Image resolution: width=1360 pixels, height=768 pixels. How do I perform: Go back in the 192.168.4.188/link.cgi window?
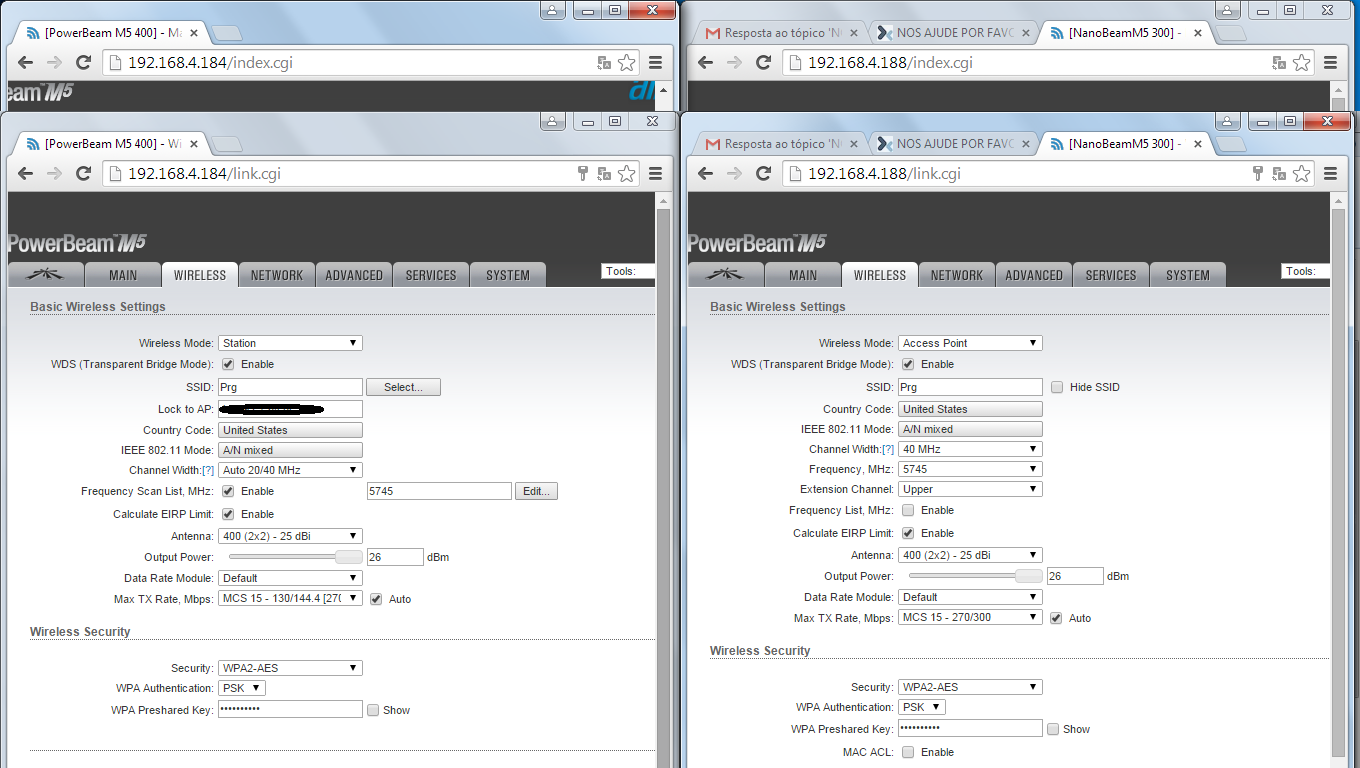(x=706, y=173)
